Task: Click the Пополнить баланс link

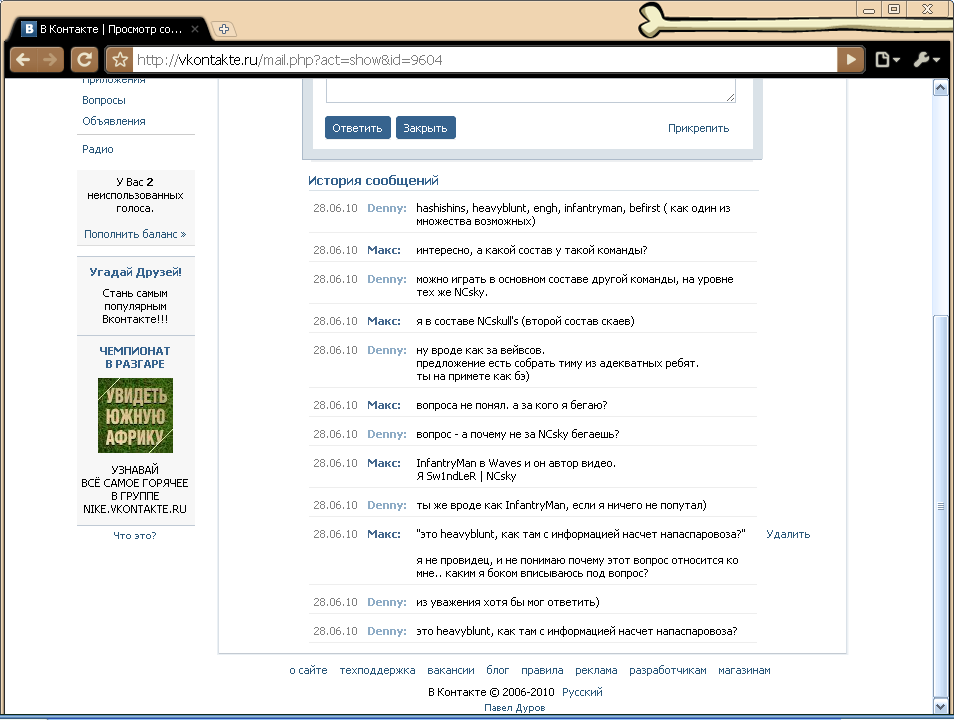Action: 135,234
